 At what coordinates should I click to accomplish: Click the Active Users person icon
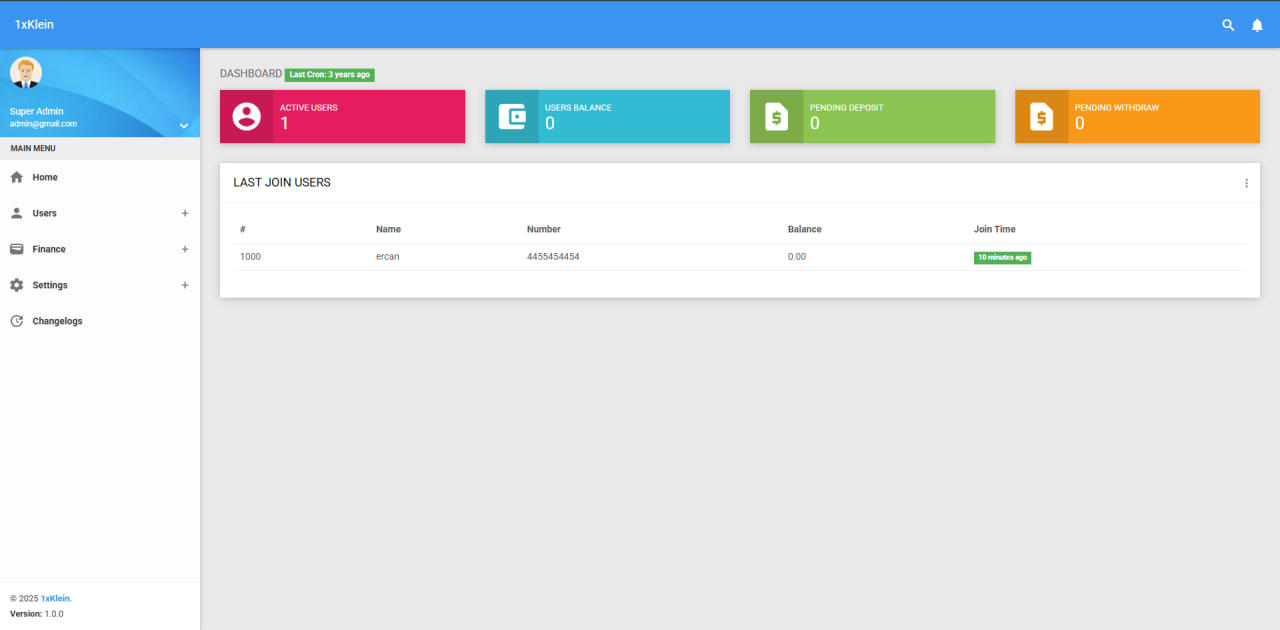tap(246, 117)
